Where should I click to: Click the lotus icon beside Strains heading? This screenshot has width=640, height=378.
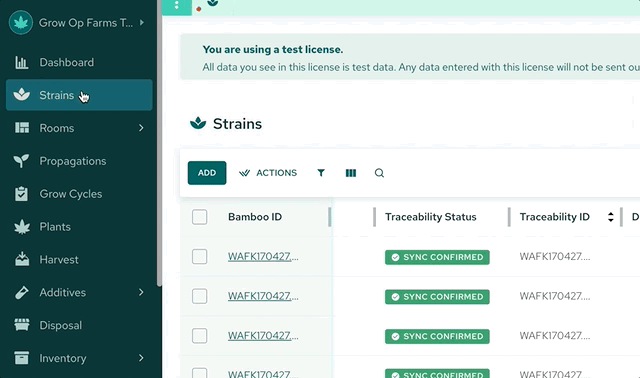pyautogui.click(x=198, y=123)
